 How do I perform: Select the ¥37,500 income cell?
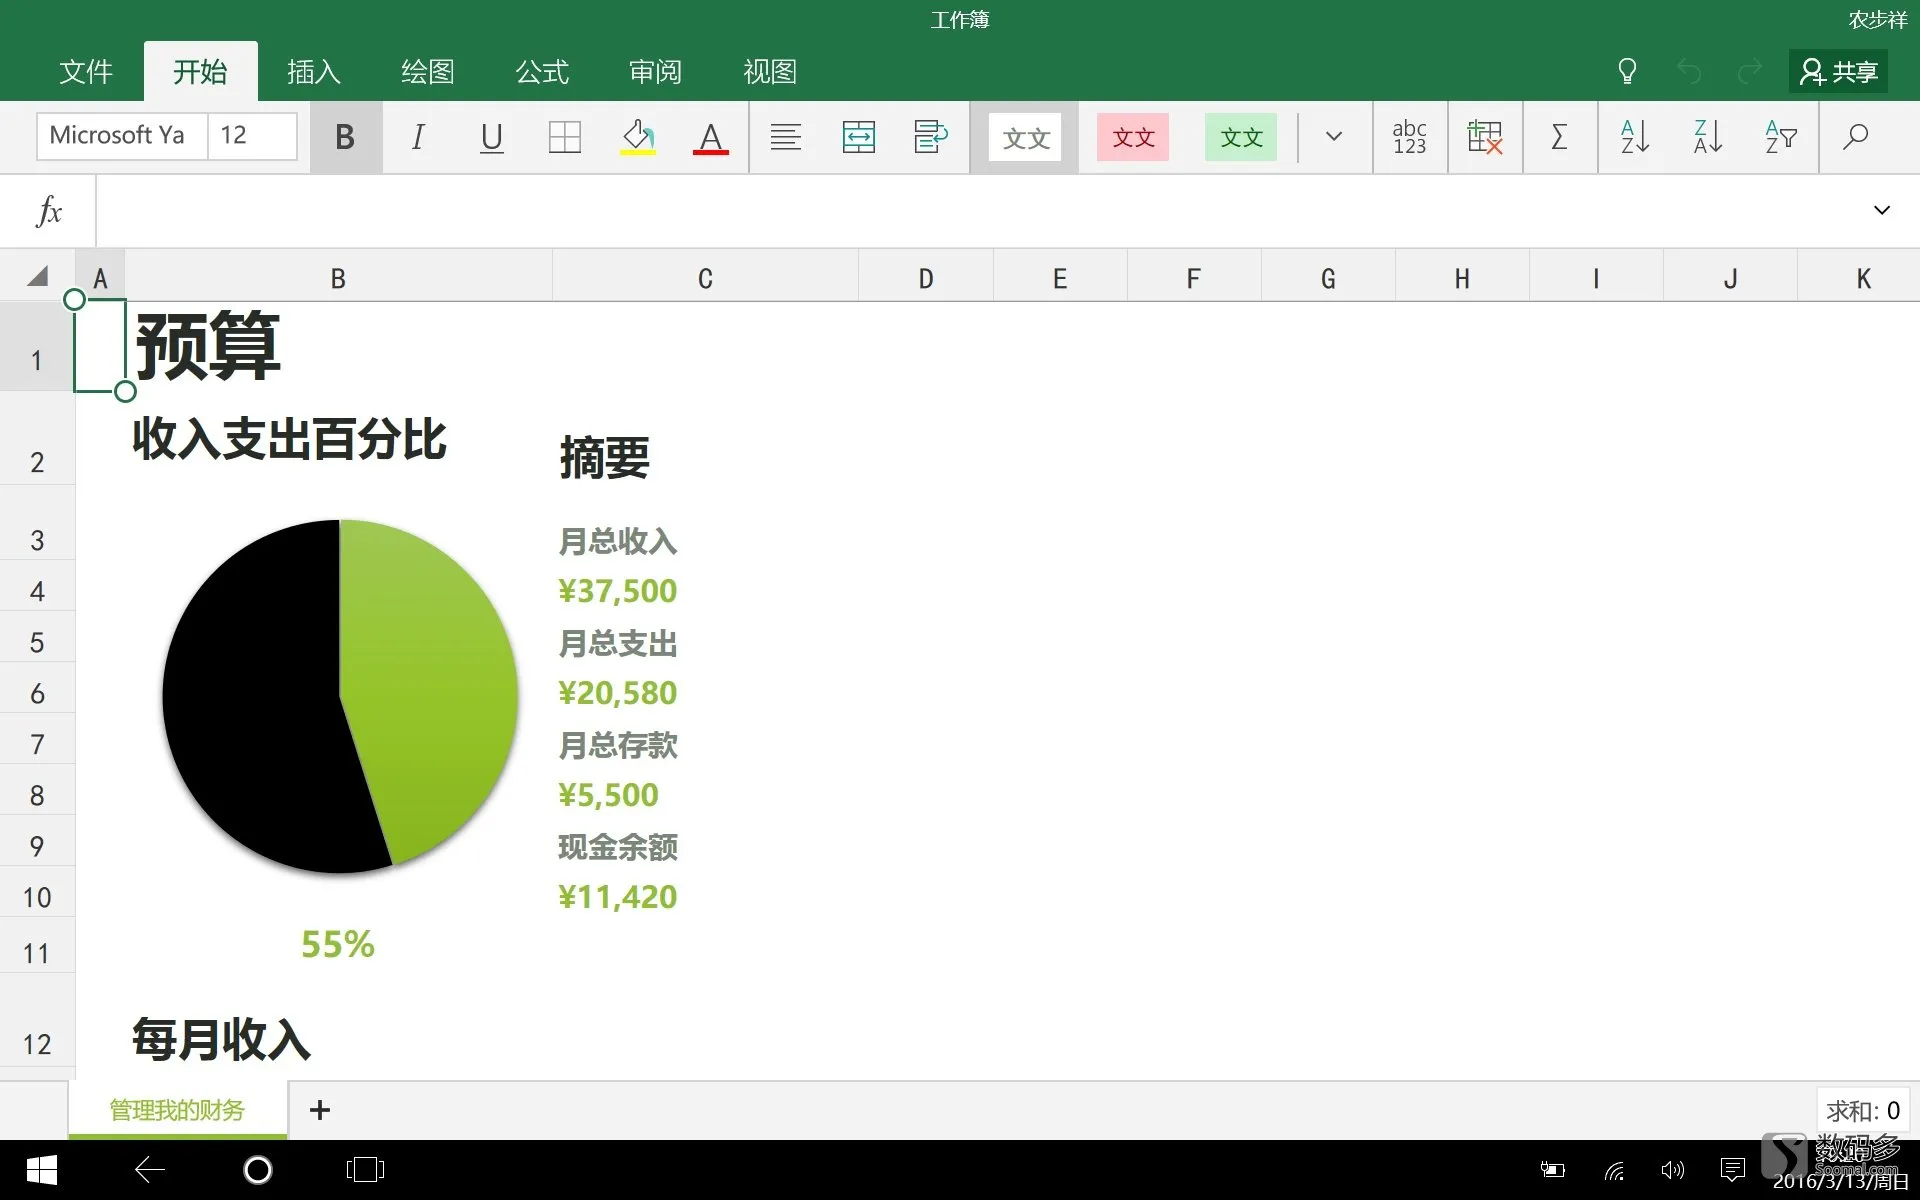click(617, 591)
